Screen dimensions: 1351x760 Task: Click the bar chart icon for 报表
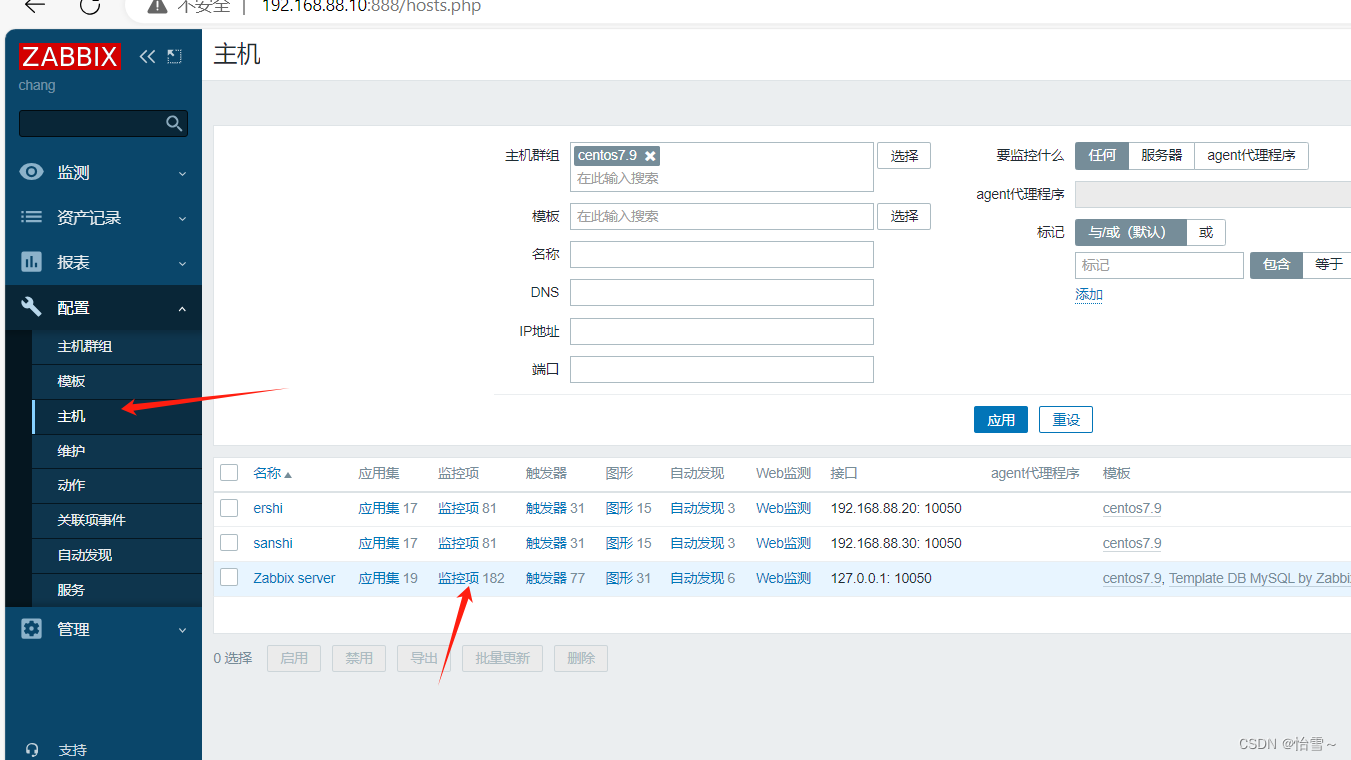(x=32, y=262)
